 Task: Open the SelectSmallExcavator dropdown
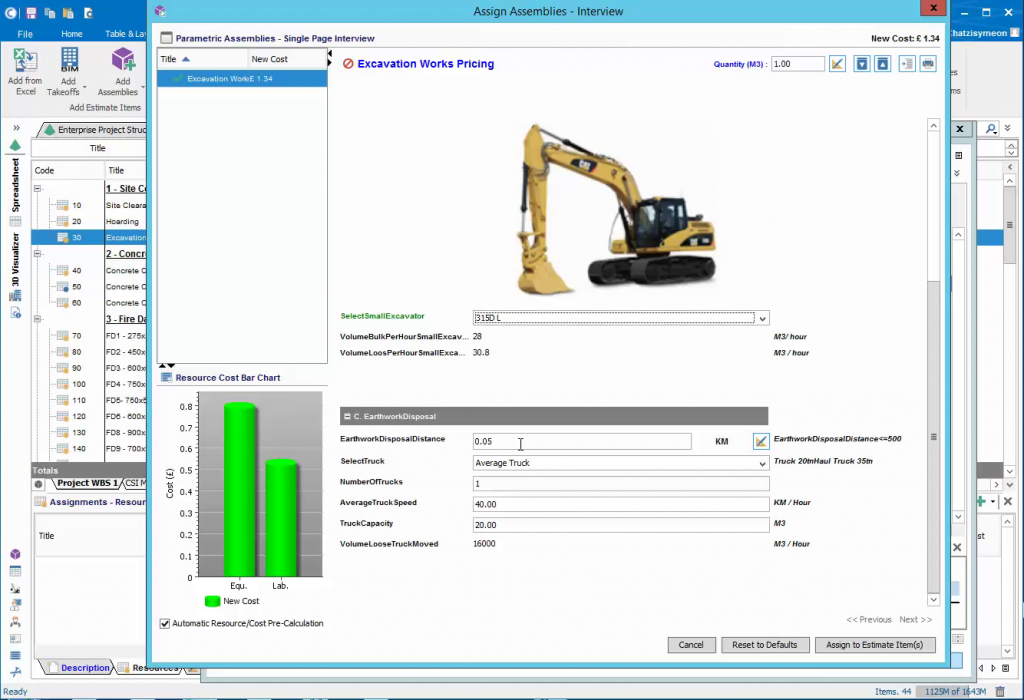click(x=762, y=318)
